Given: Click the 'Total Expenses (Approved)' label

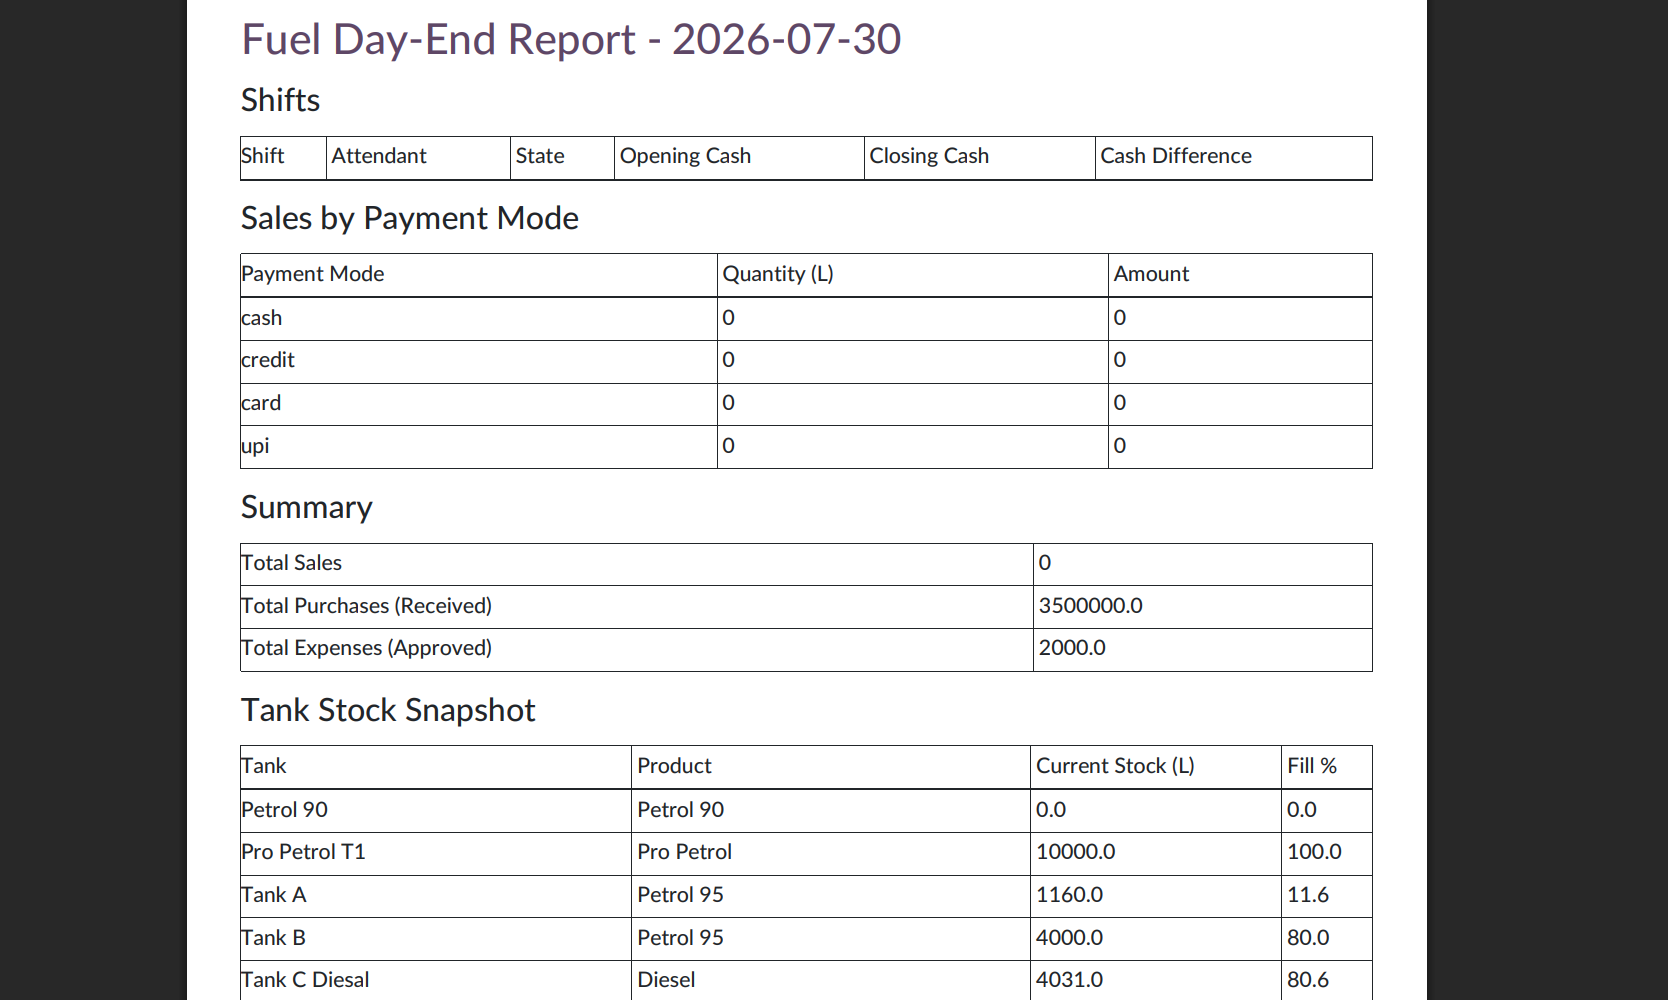Looking at the screenshot, I should tap(367, 648).
